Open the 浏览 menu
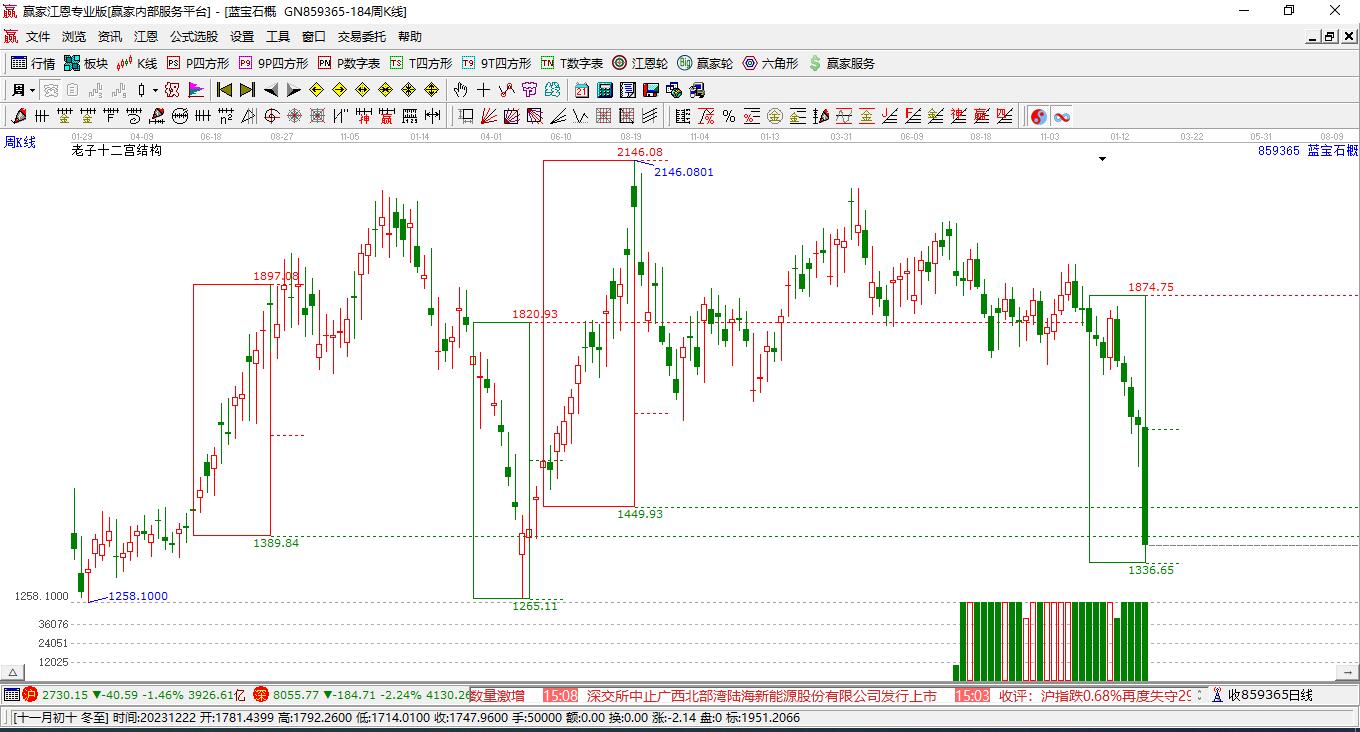Screen dimensions: 1360x732 (74, 37)
